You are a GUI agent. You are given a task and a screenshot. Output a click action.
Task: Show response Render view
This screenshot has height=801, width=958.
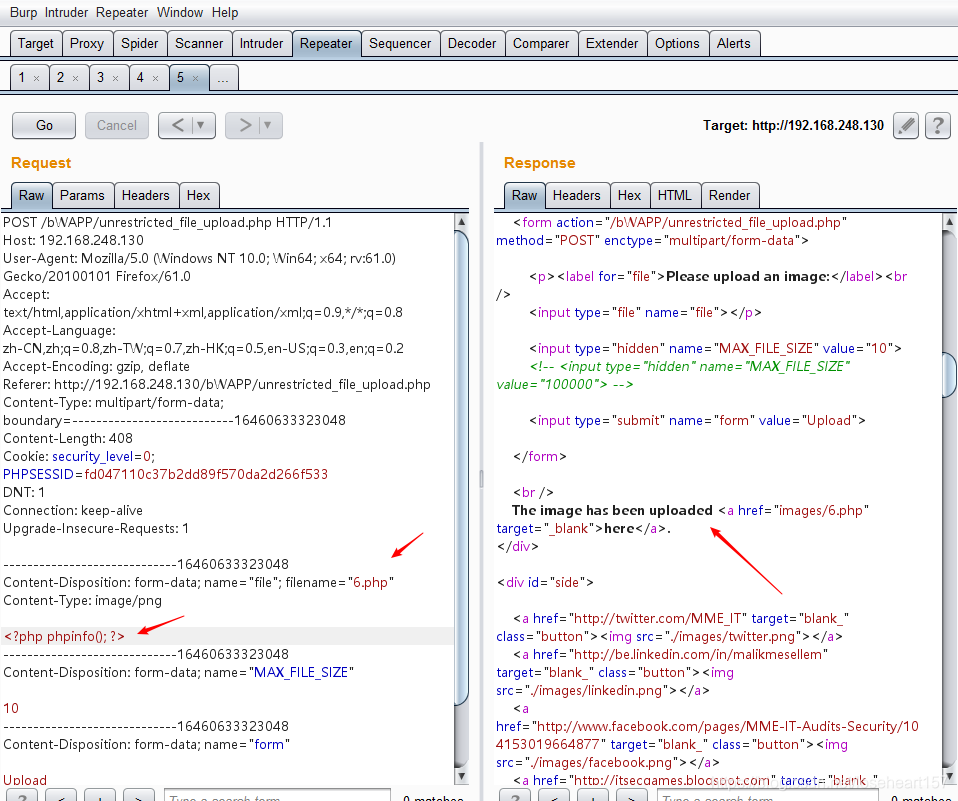click(x=729, y=196)
